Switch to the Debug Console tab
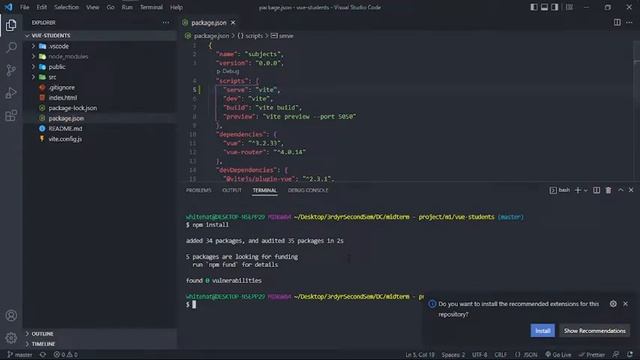640x360 pixels. (x=308, y=190)
